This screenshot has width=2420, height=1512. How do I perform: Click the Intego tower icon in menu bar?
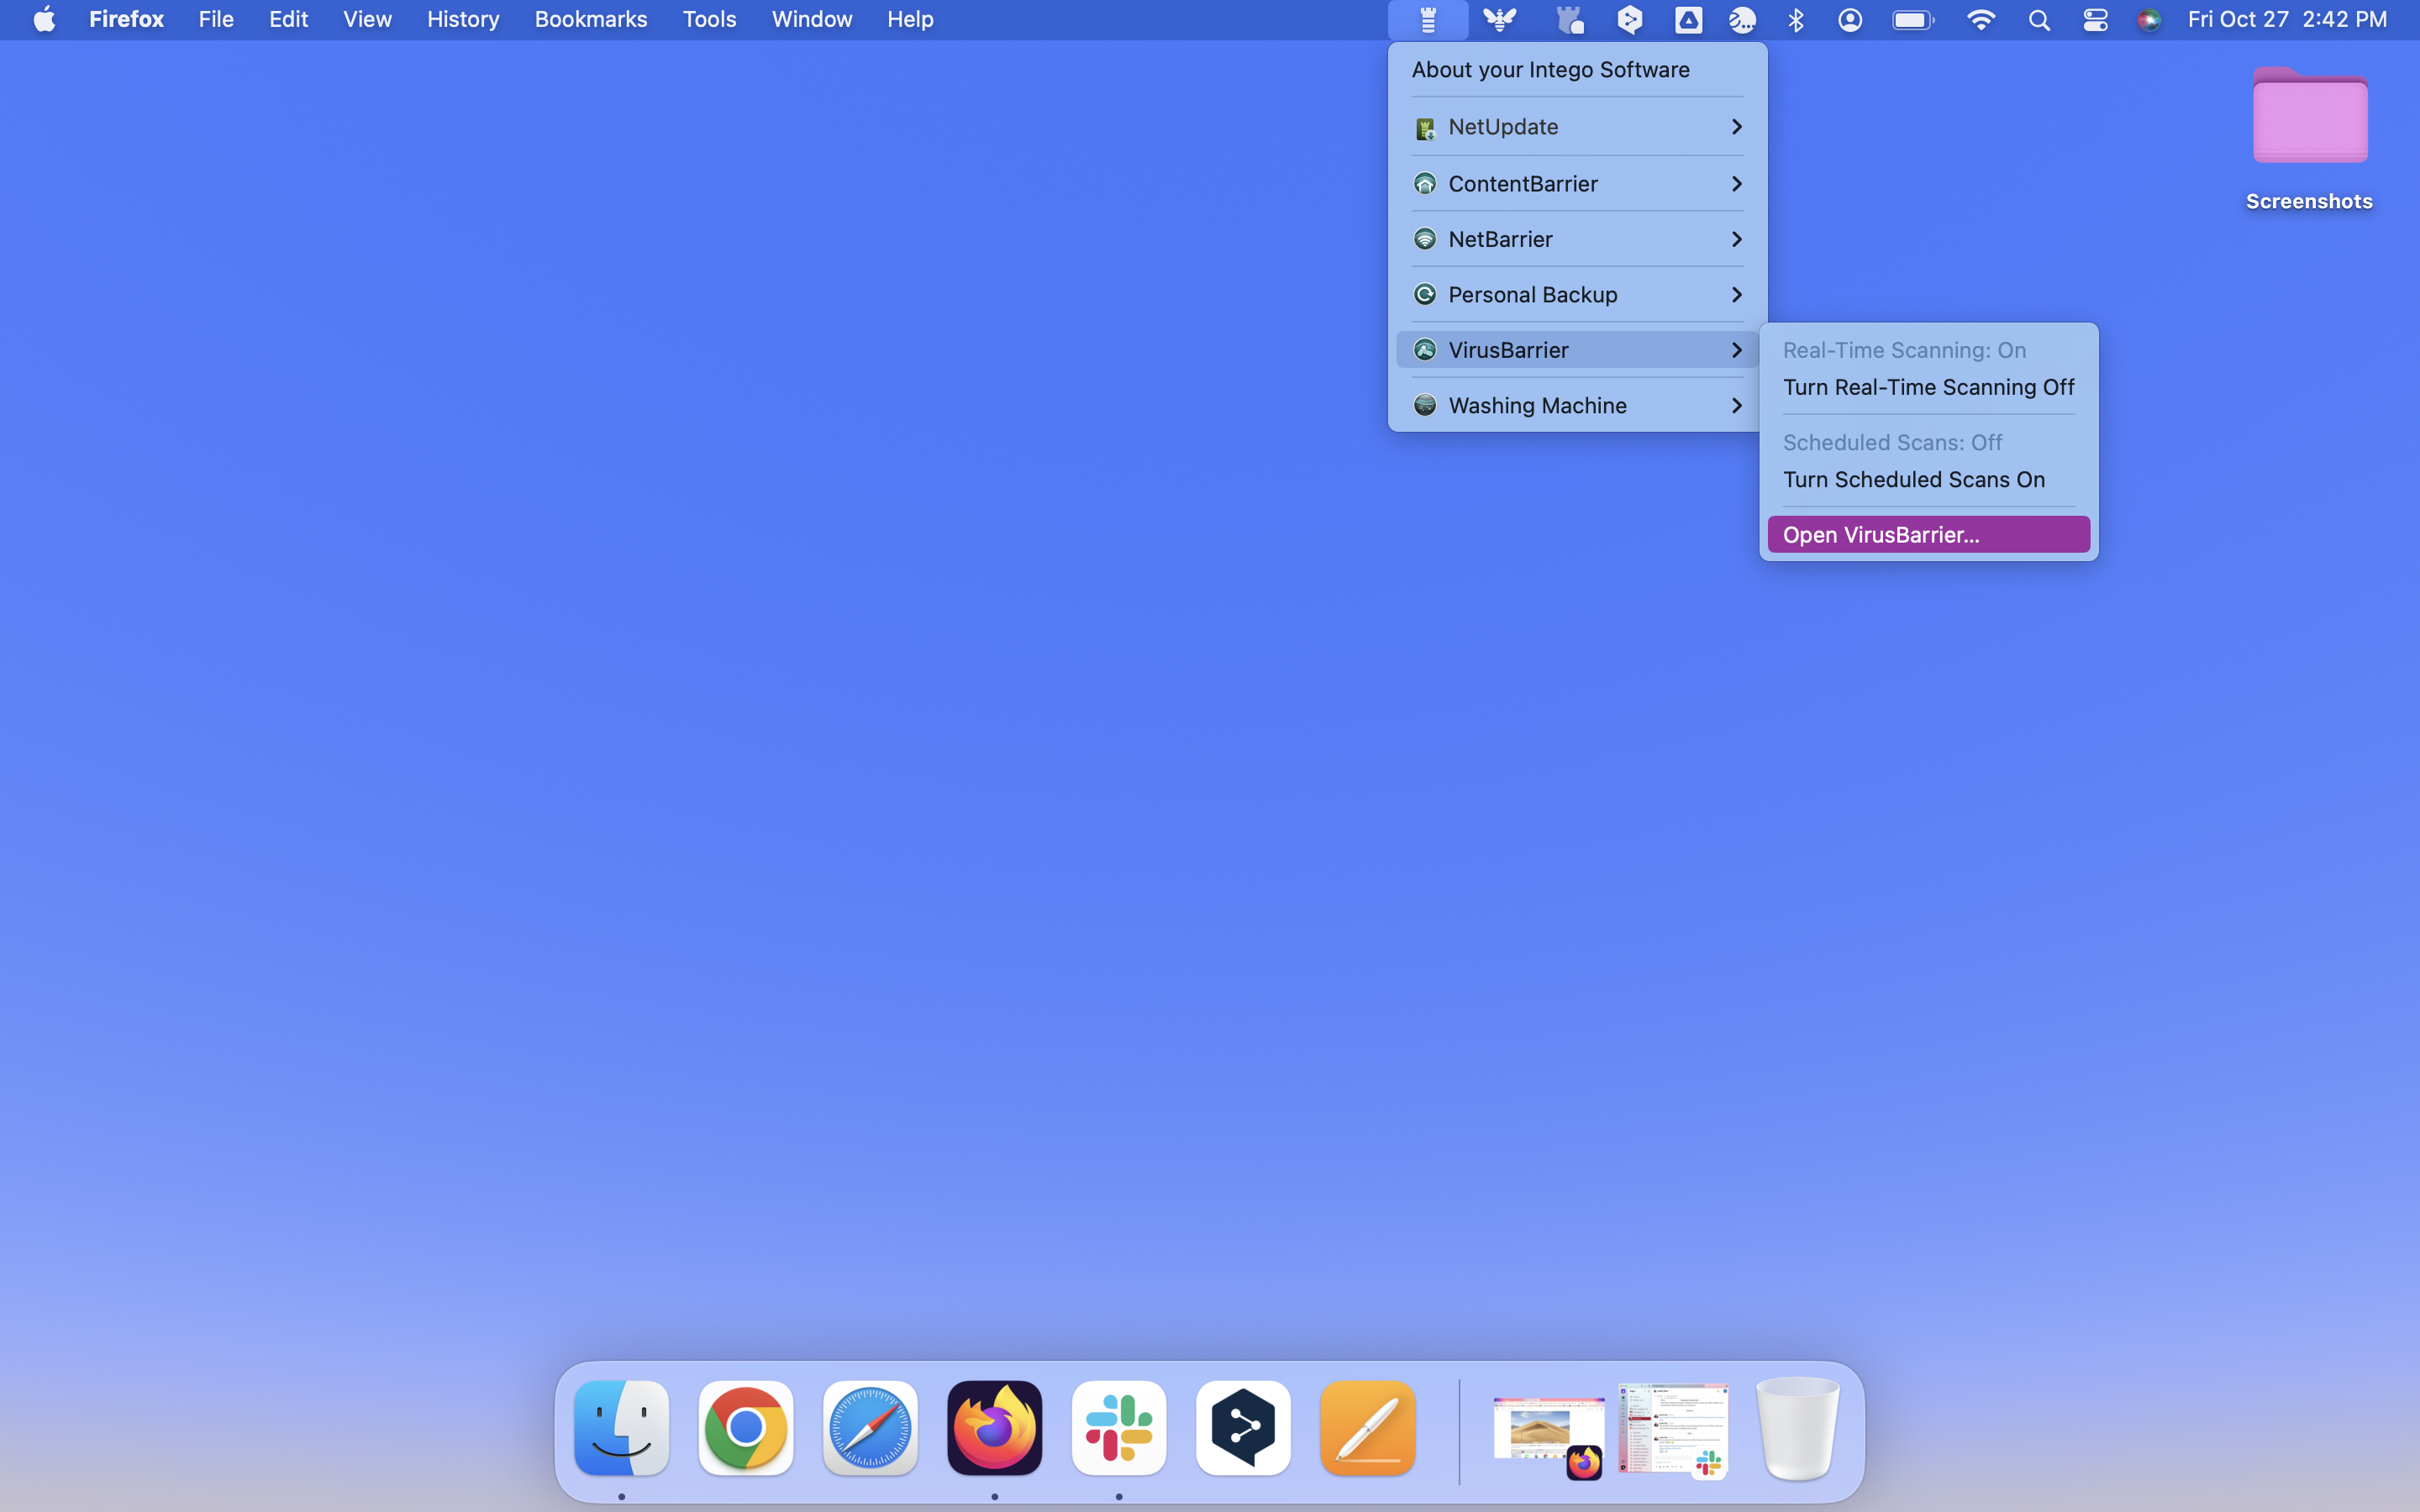coord(1428,20)
